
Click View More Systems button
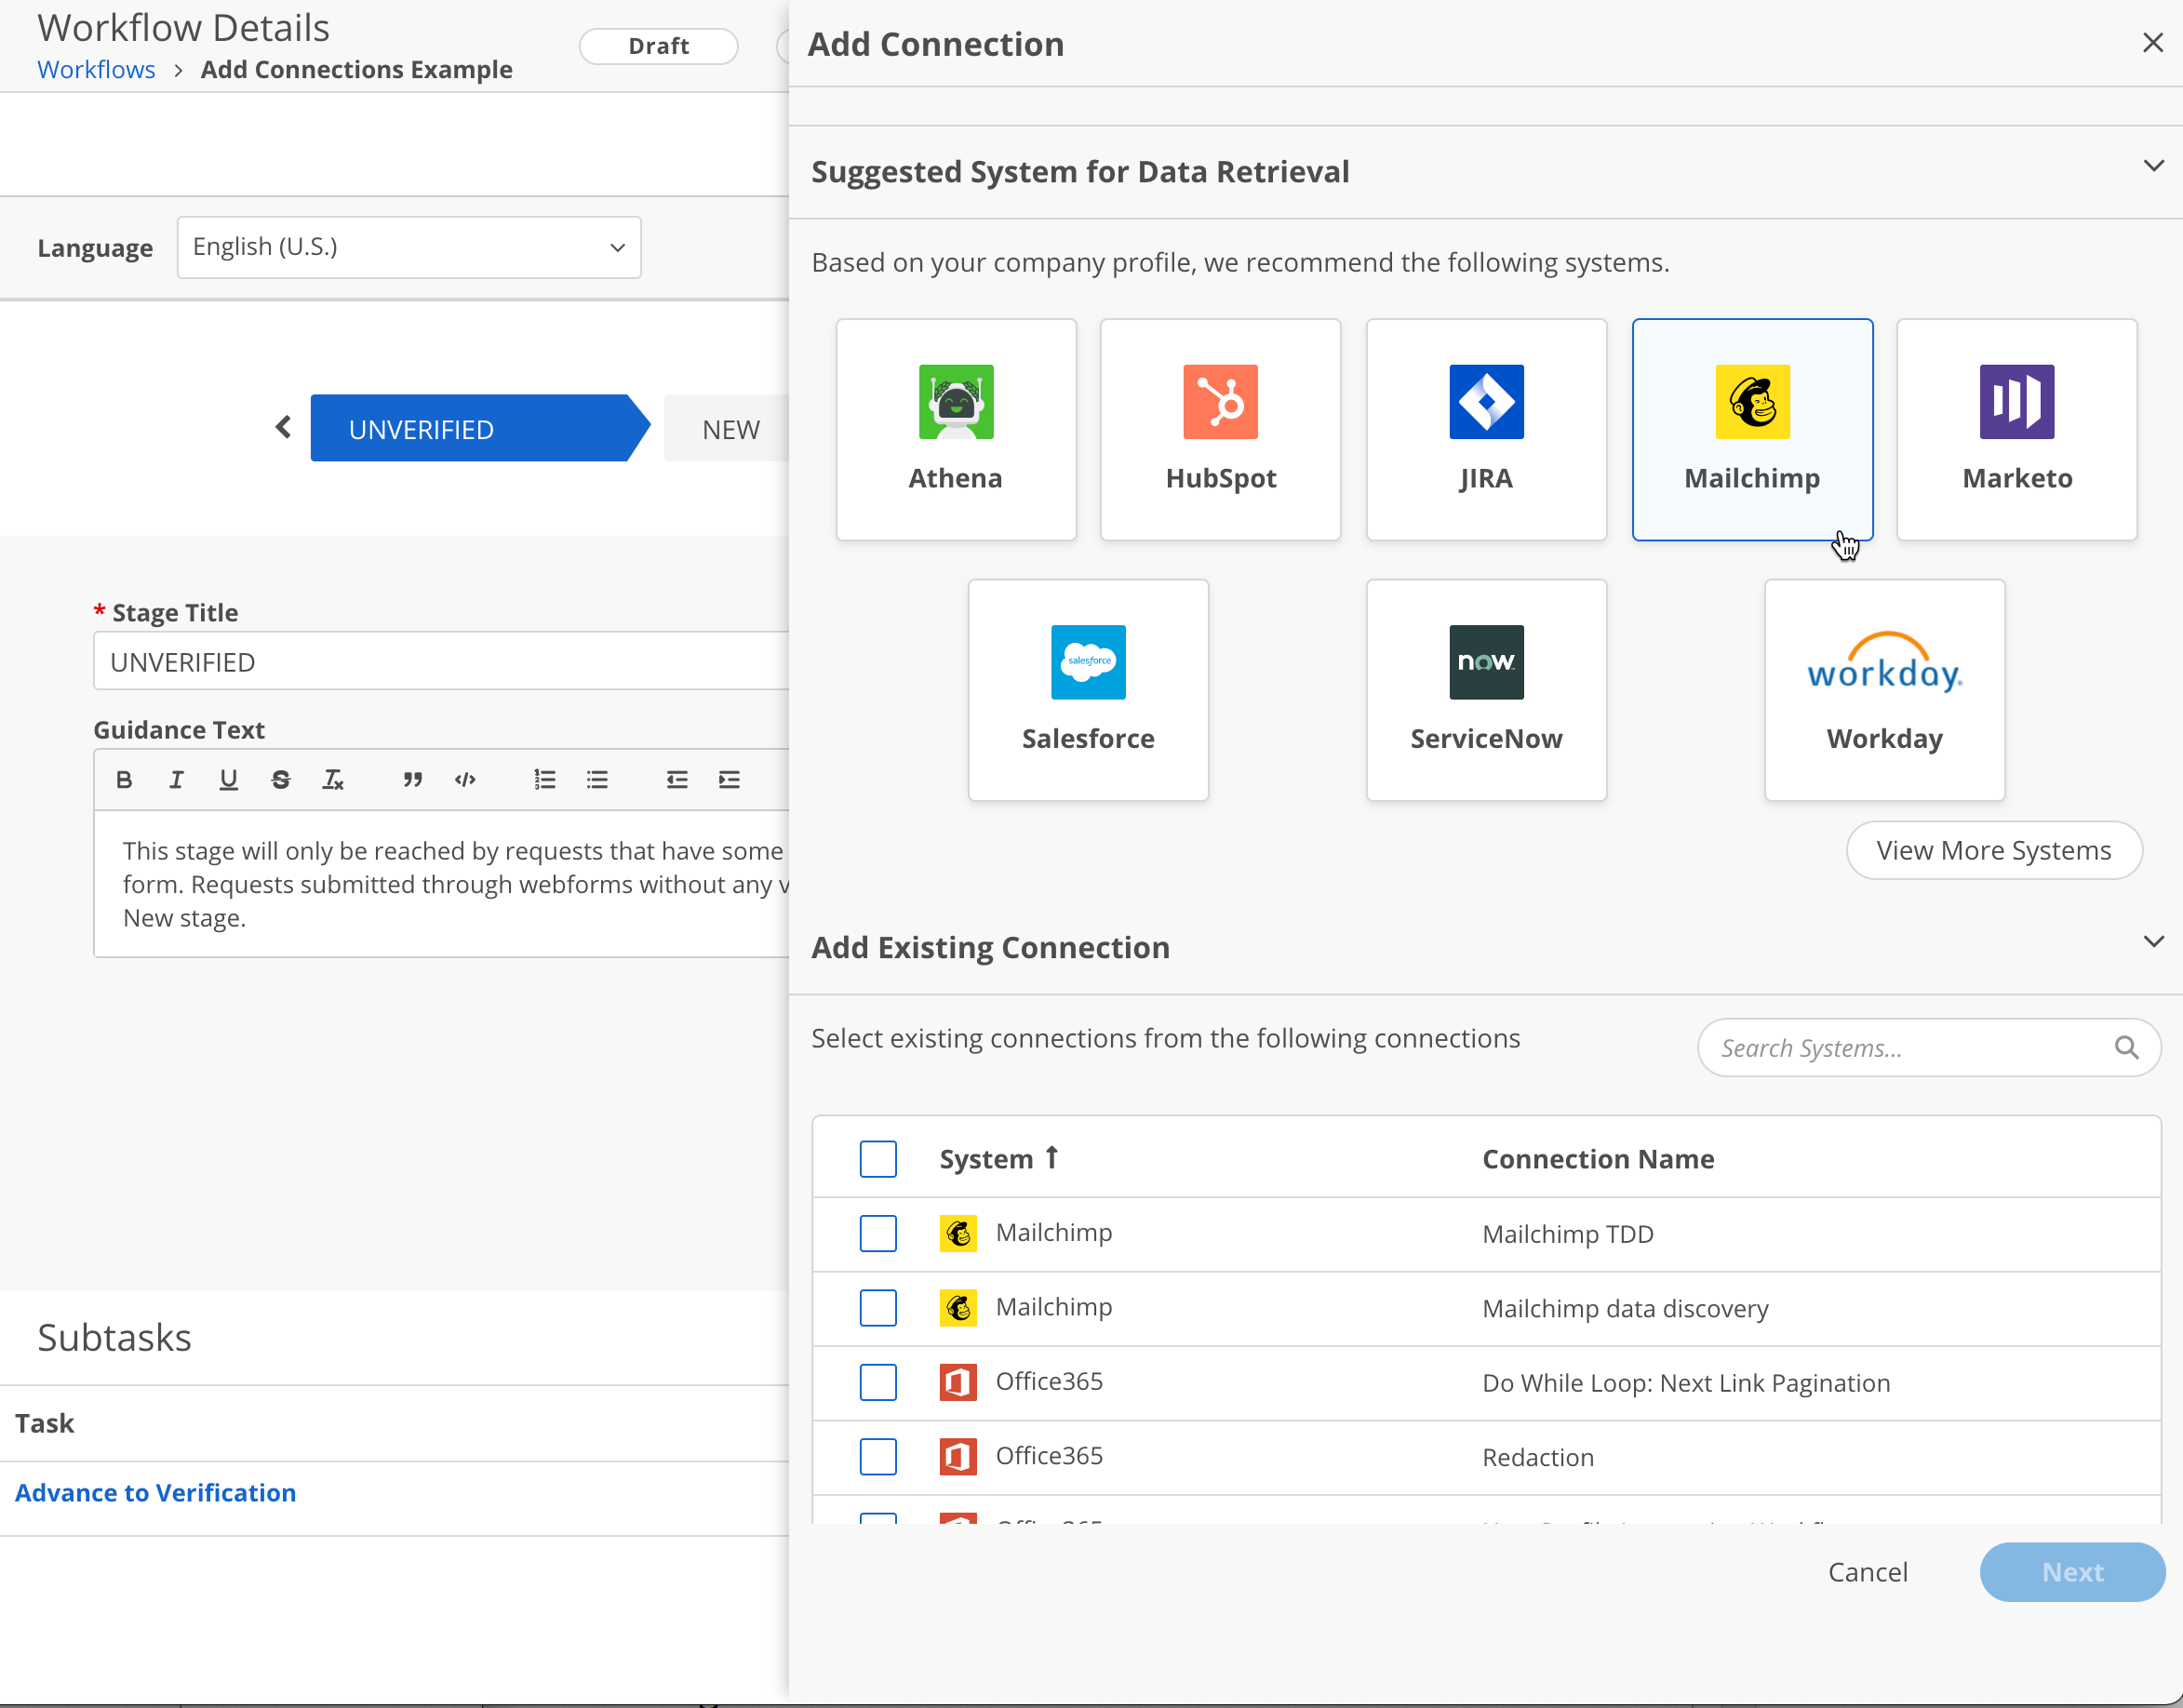tap(1993, 850)
